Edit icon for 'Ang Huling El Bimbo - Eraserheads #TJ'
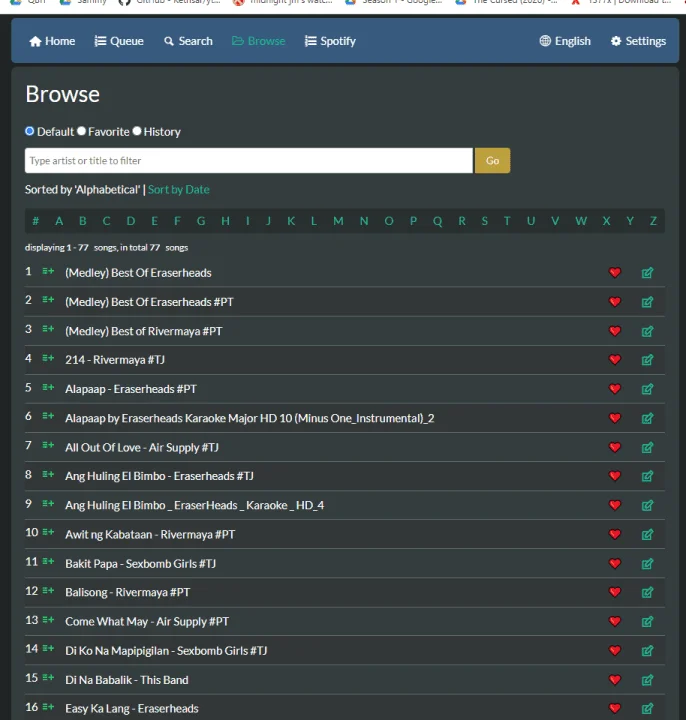 tap(647, 476)
